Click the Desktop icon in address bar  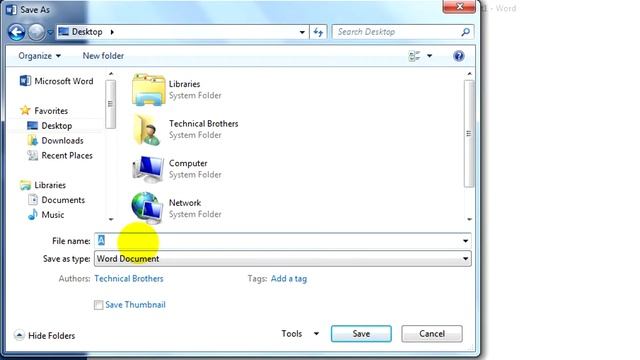63,31
